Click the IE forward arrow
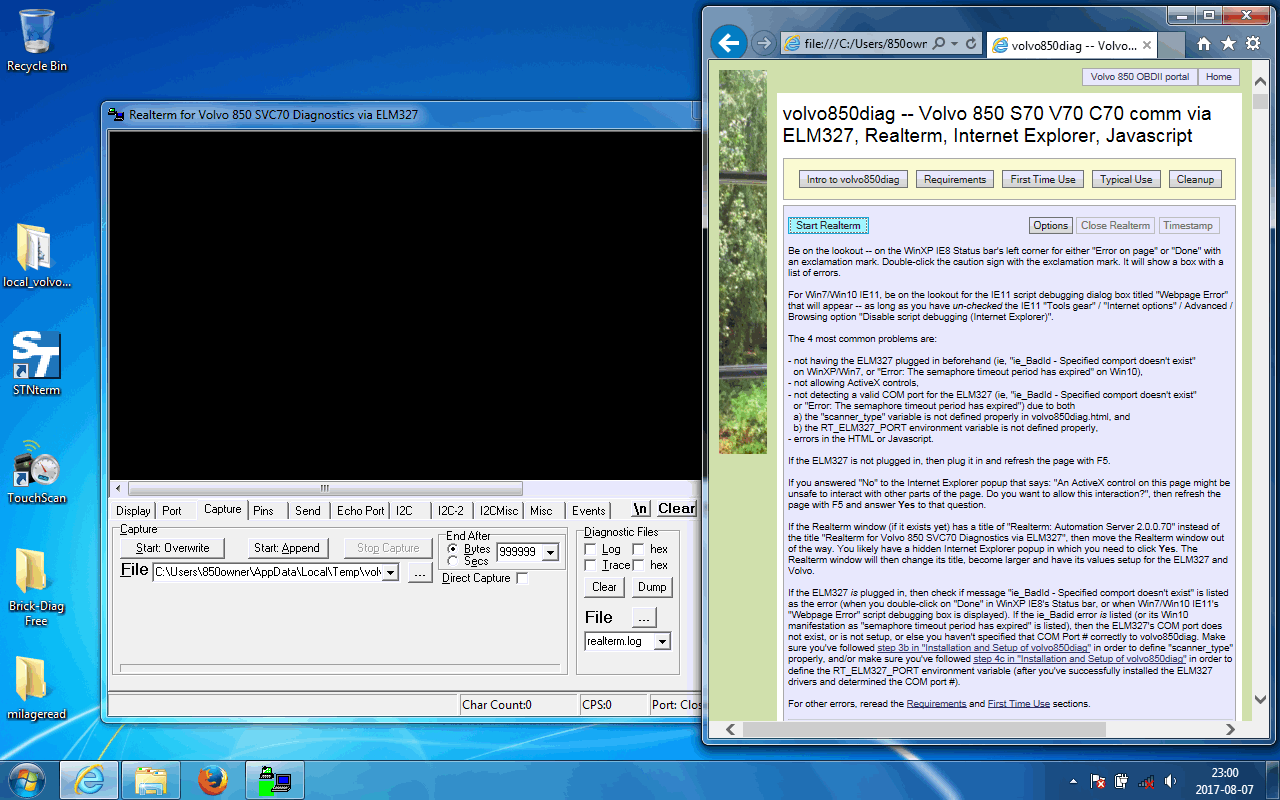Image resolution: width=1280 pixels, height=800 pixels. point(763,43)
